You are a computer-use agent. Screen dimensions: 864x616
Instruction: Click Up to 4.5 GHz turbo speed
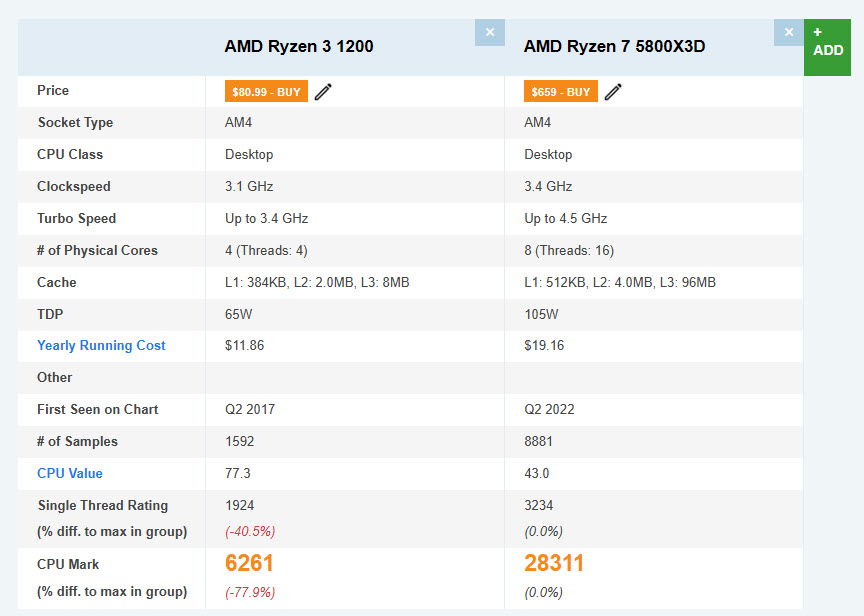pyautogui.click(x=566, y=219)
